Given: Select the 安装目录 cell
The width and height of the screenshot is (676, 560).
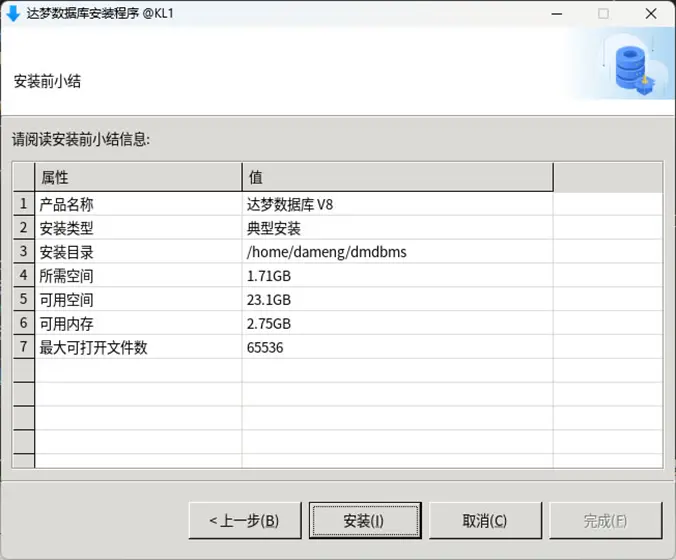Looking at the screenshot, I should 138,252.
